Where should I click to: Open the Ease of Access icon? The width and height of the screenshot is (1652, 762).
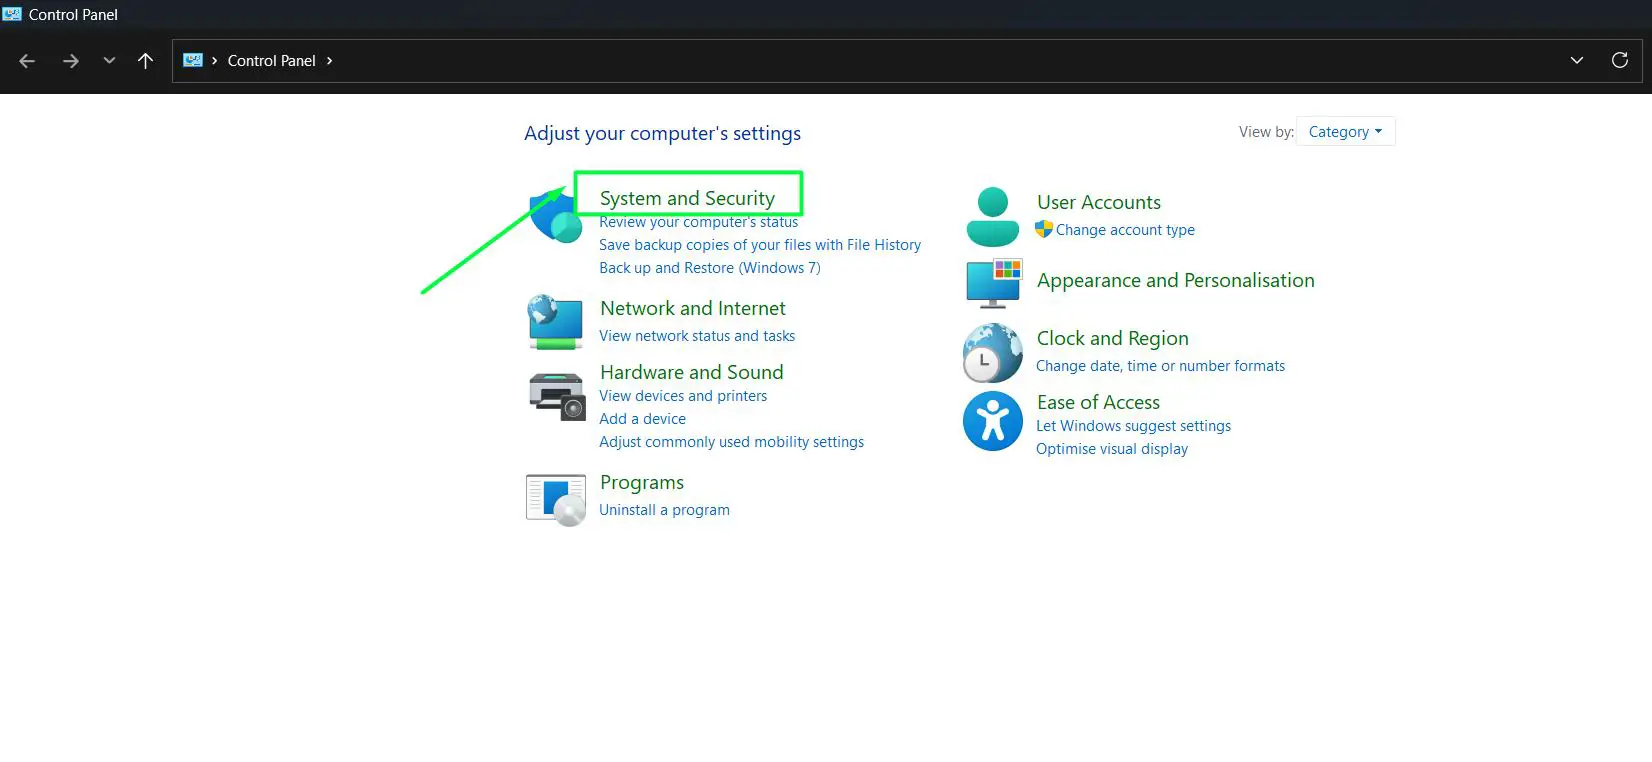[x=992, y=420]
